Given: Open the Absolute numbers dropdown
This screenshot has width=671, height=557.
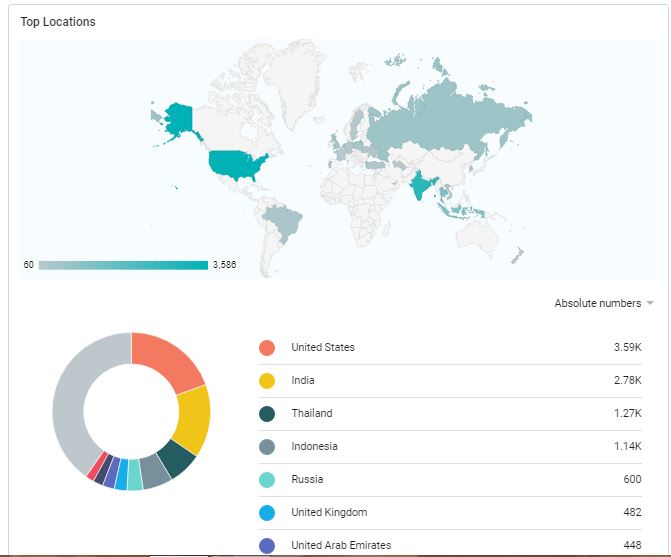Looking at the screenshot, I should coord(604,303).
